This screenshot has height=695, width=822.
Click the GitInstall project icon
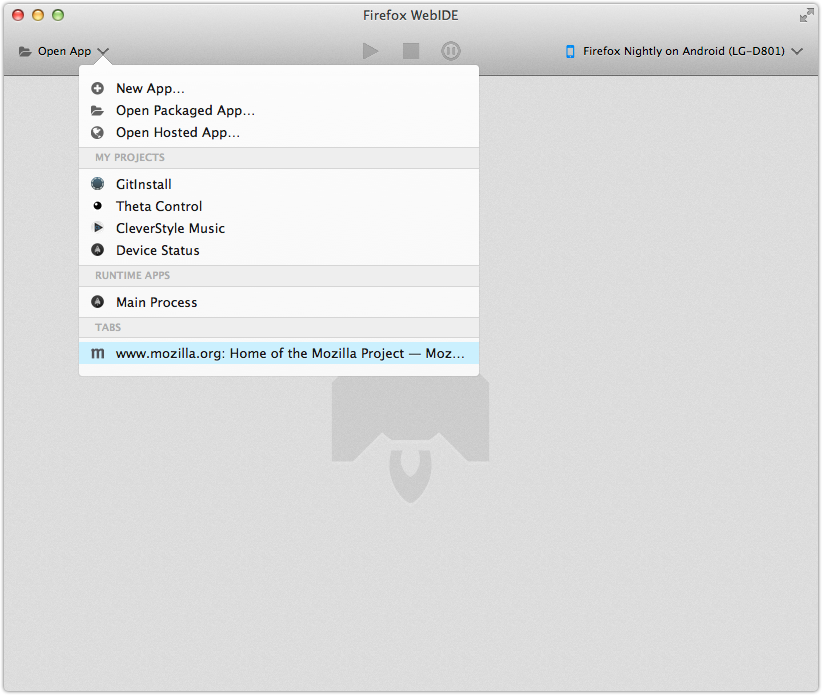point(98,183)
